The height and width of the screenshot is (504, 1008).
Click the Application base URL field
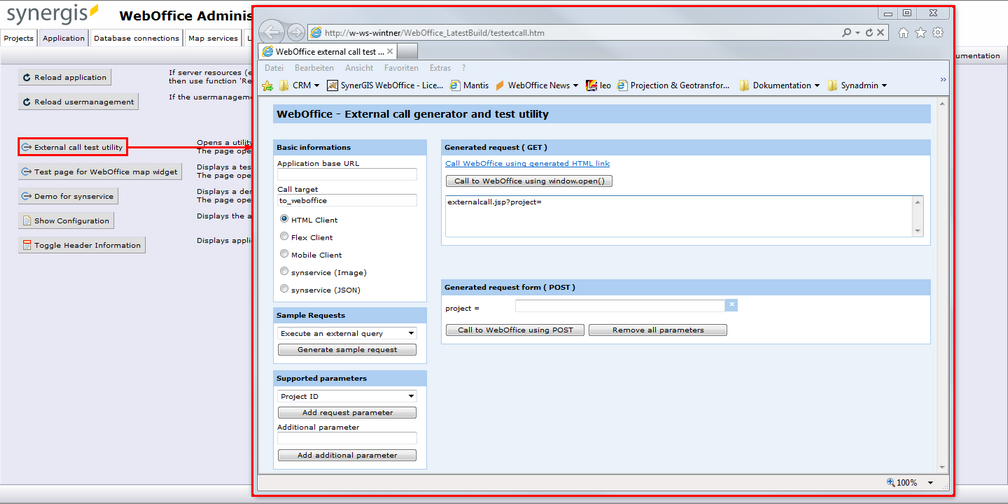click(347, 174)
